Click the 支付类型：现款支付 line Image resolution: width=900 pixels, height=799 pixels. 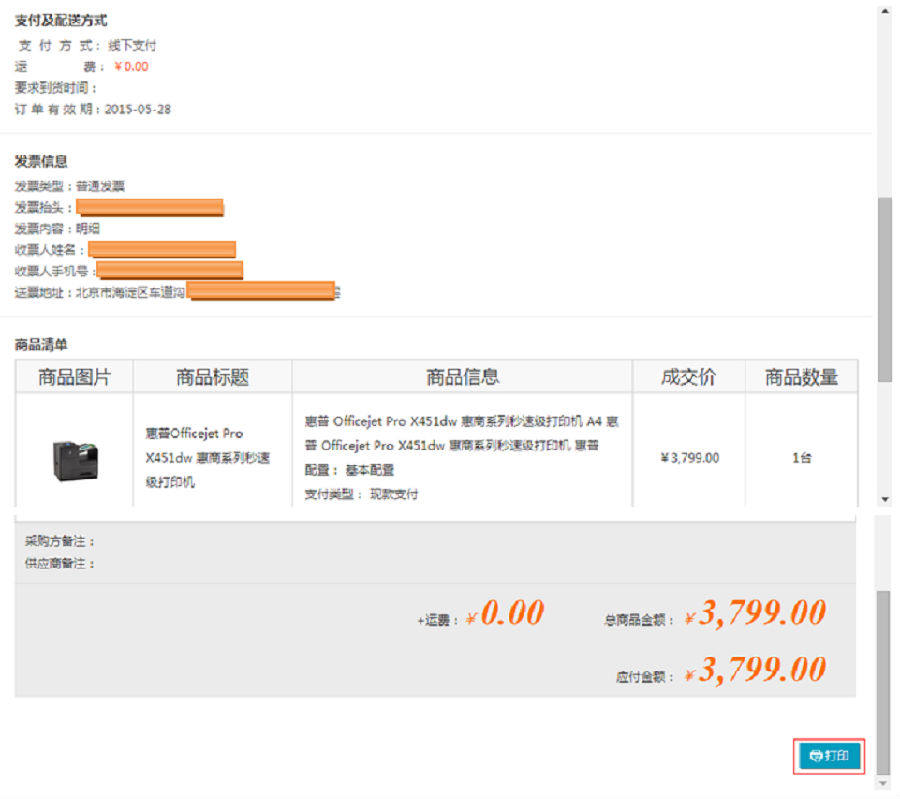[361, 494]
